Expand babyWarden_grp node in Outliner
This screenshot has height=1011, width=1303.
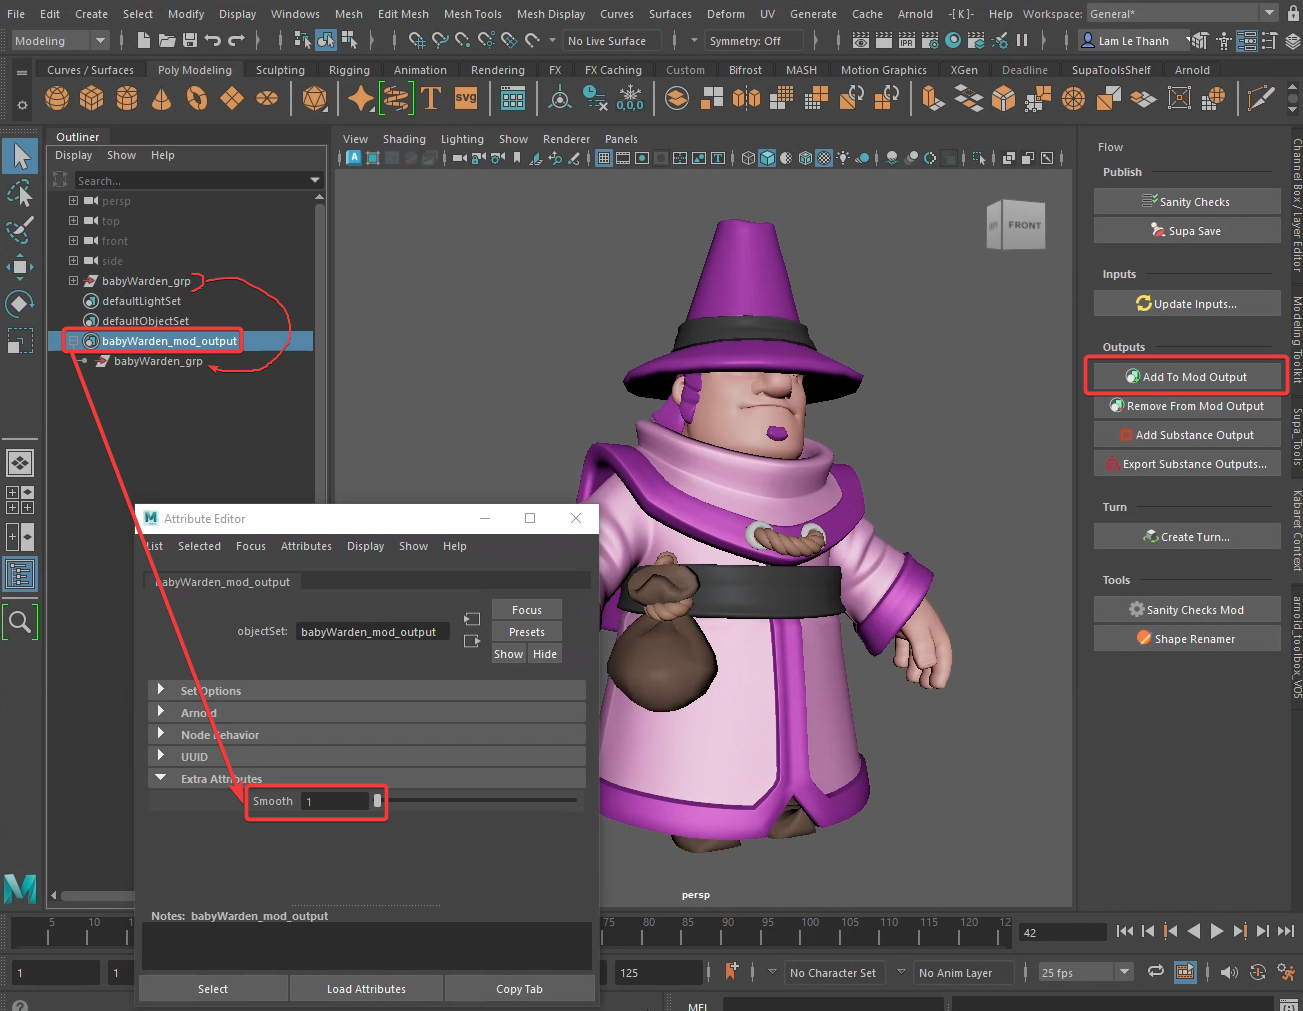pyautogui.click(x=73, y=281)
